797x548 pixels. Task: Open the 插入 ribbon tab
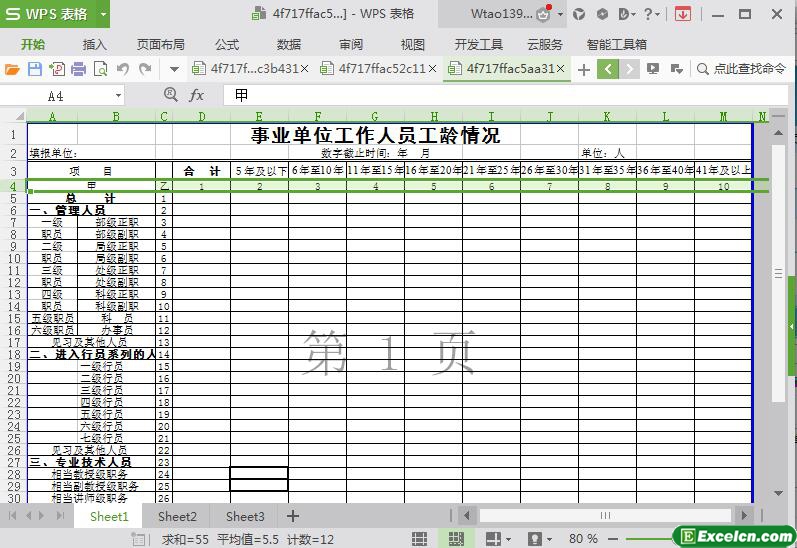click(95, 45)
